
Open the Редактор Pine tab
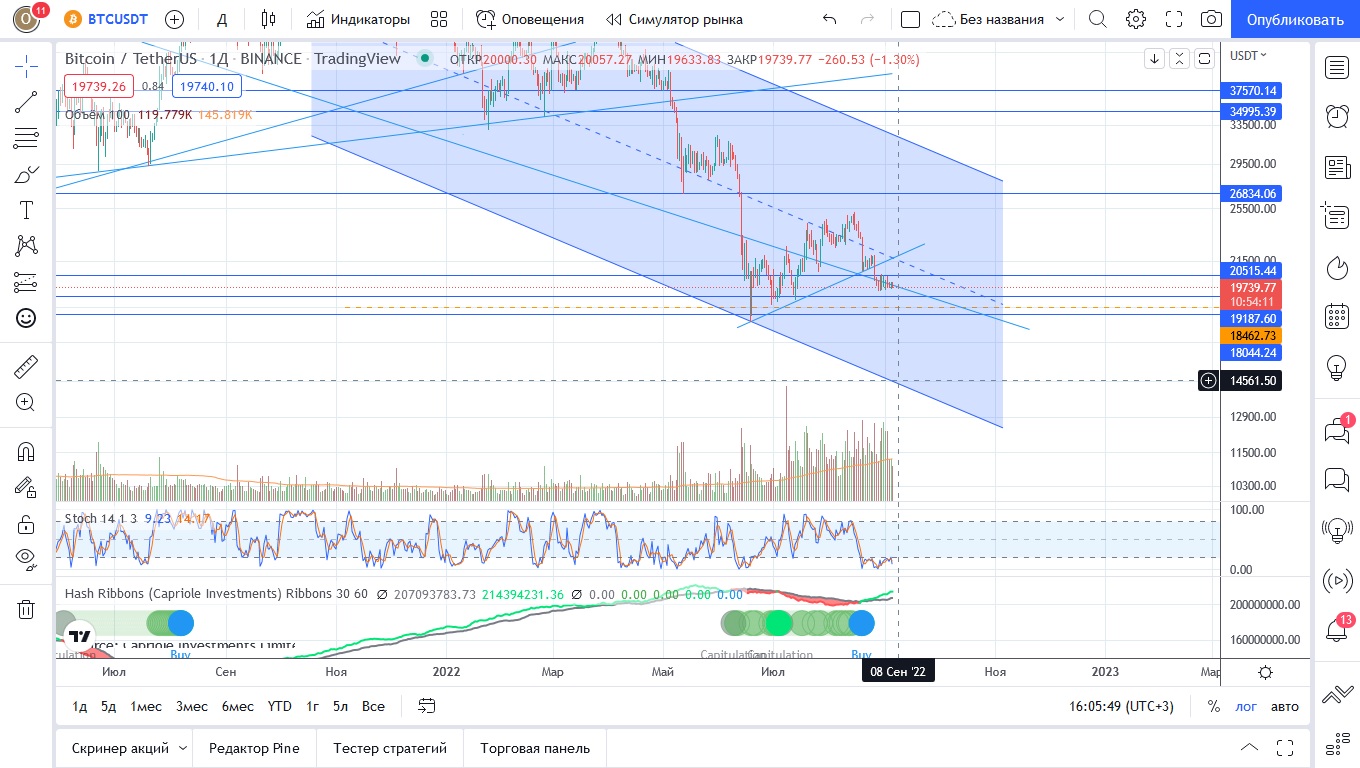pos(254,748)
